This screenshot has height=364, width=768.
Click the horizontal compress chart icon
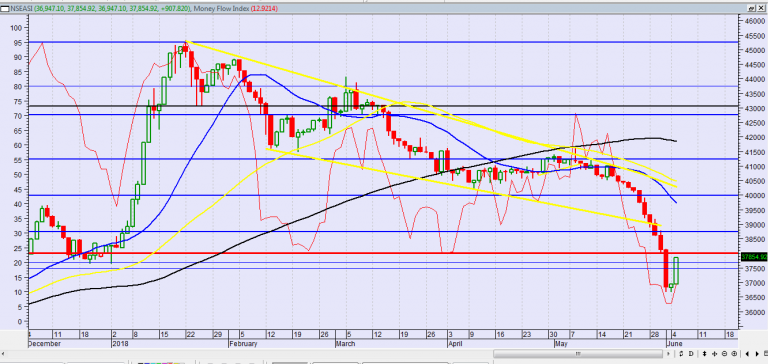pos(715,354)
